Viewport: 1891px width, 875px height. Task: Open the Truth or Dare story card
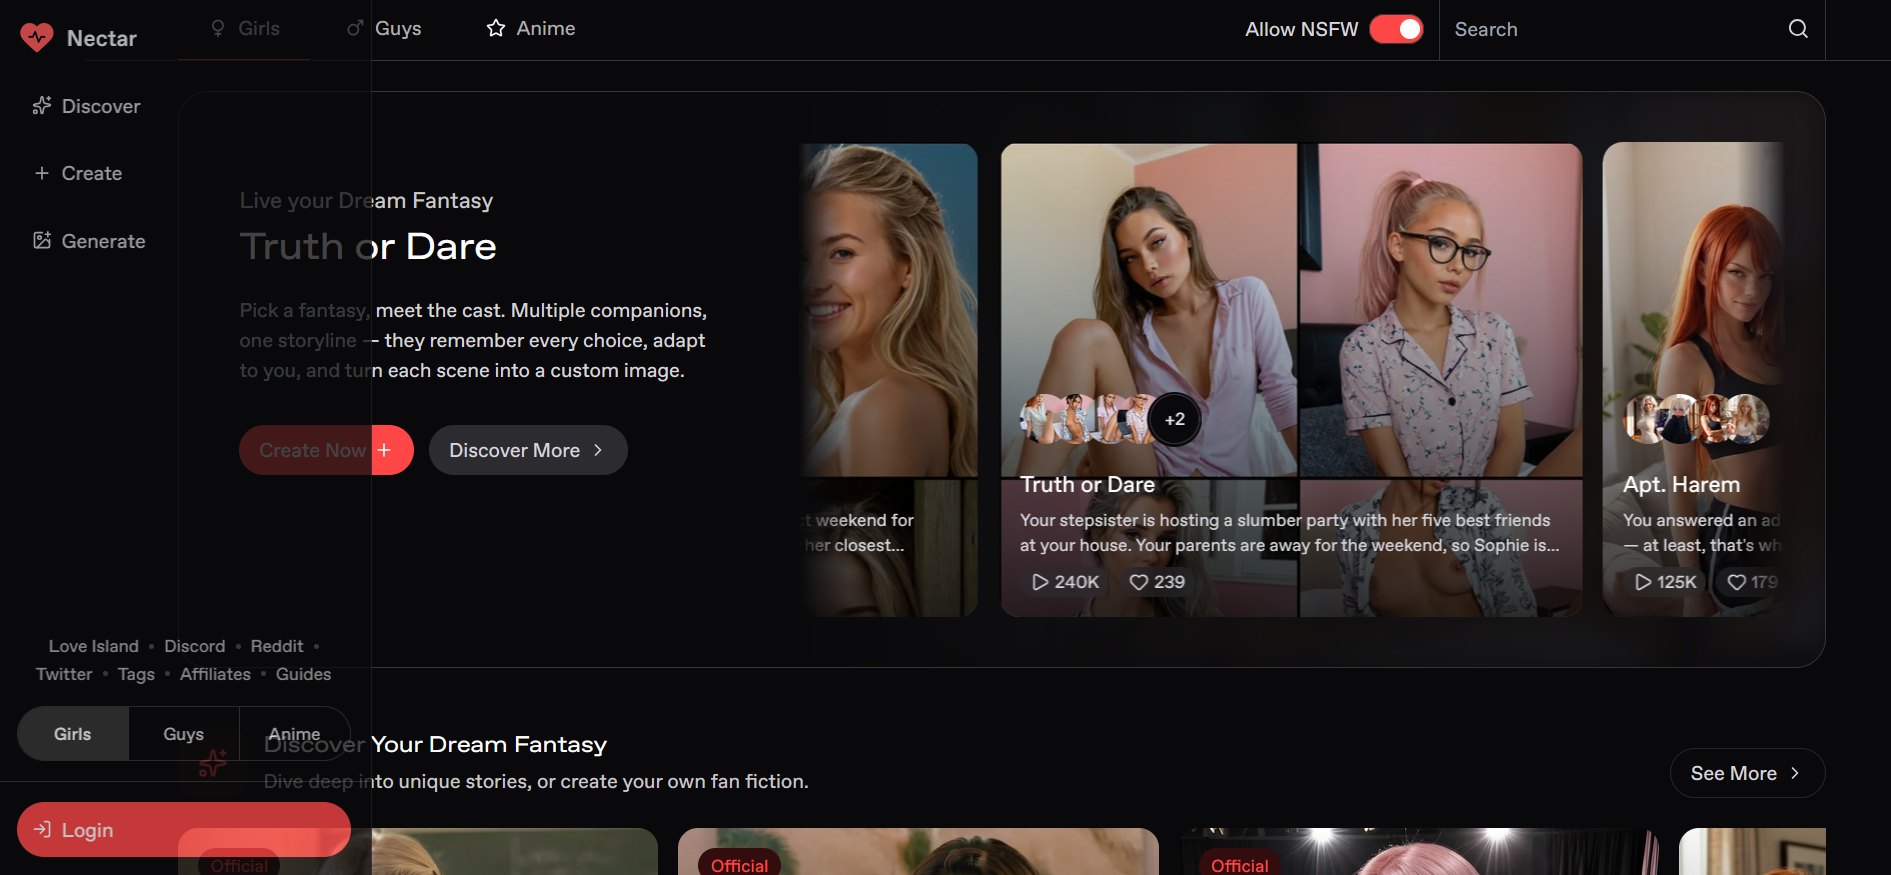point(1291,380)
